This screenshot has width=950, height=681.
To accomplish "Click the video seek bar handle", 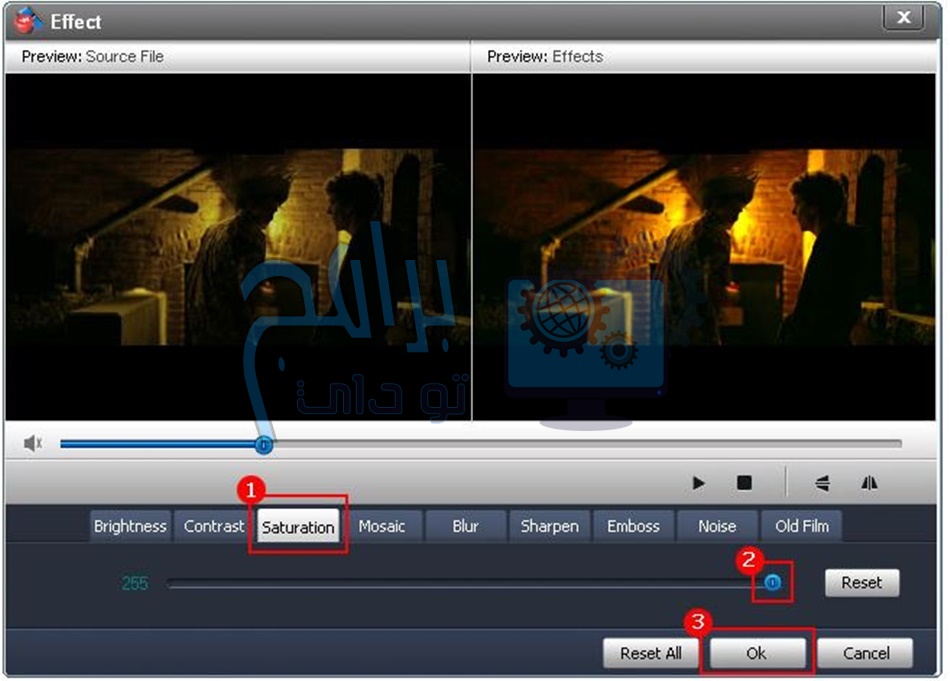I will click(263, 444).
